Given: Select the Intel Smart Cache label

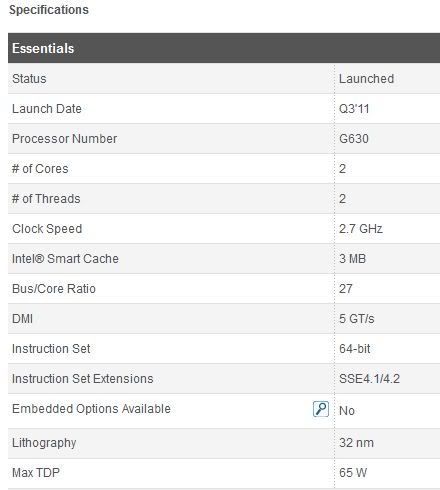Looking at the screenshot, I should point(65,259).
